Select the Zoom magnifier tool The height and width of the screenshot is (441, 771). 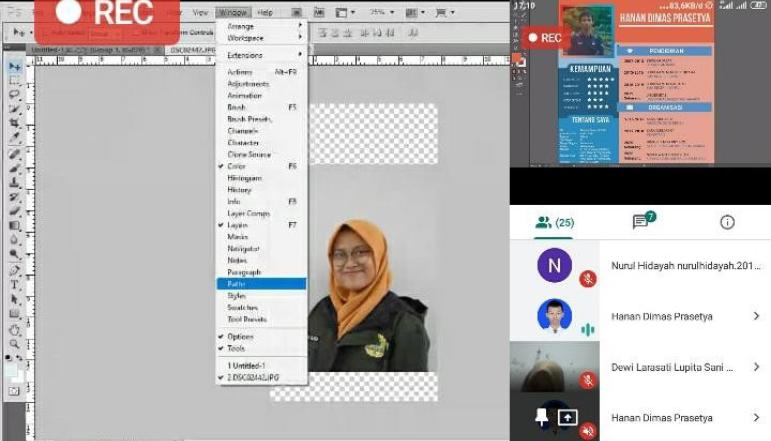click(15, 342)
